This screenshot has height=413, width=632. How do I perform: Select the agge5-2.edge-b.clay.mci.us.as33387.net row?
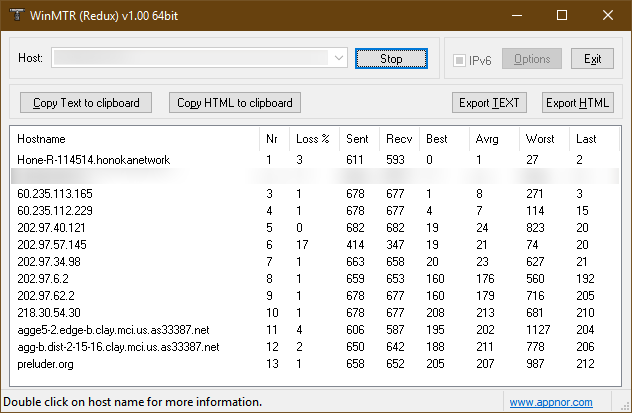pyautogui.click(x=111, y=330)
